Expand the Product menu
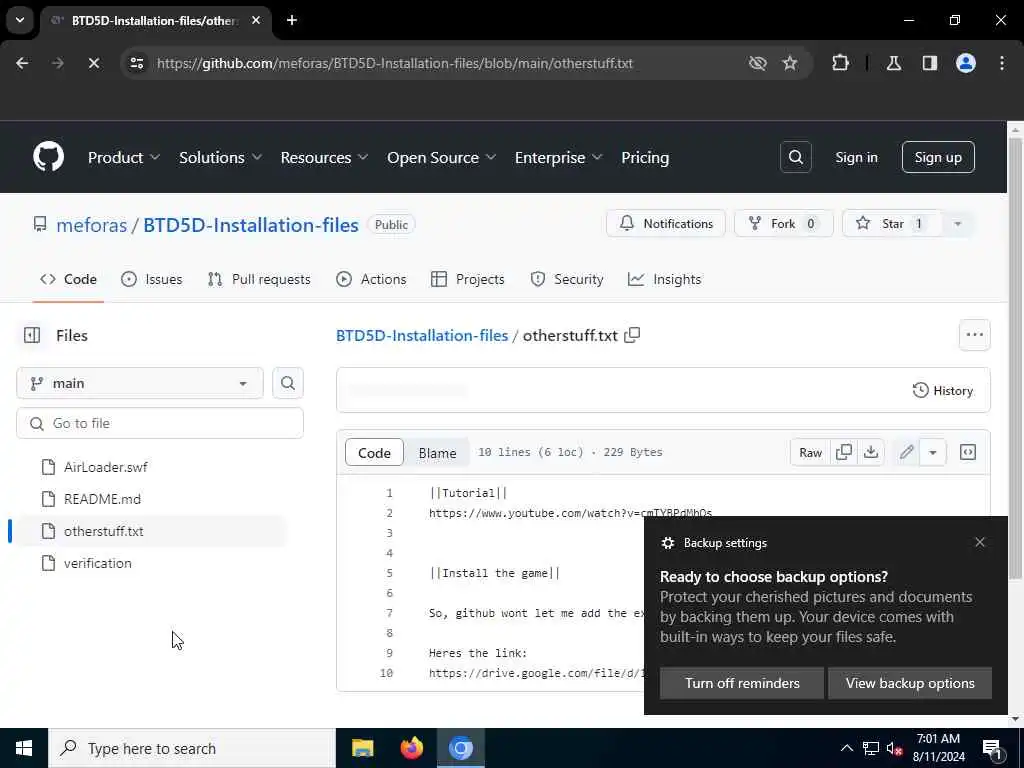Image resolution: width=1024 pixels, height=768 pixels. [x=123, y=157]
